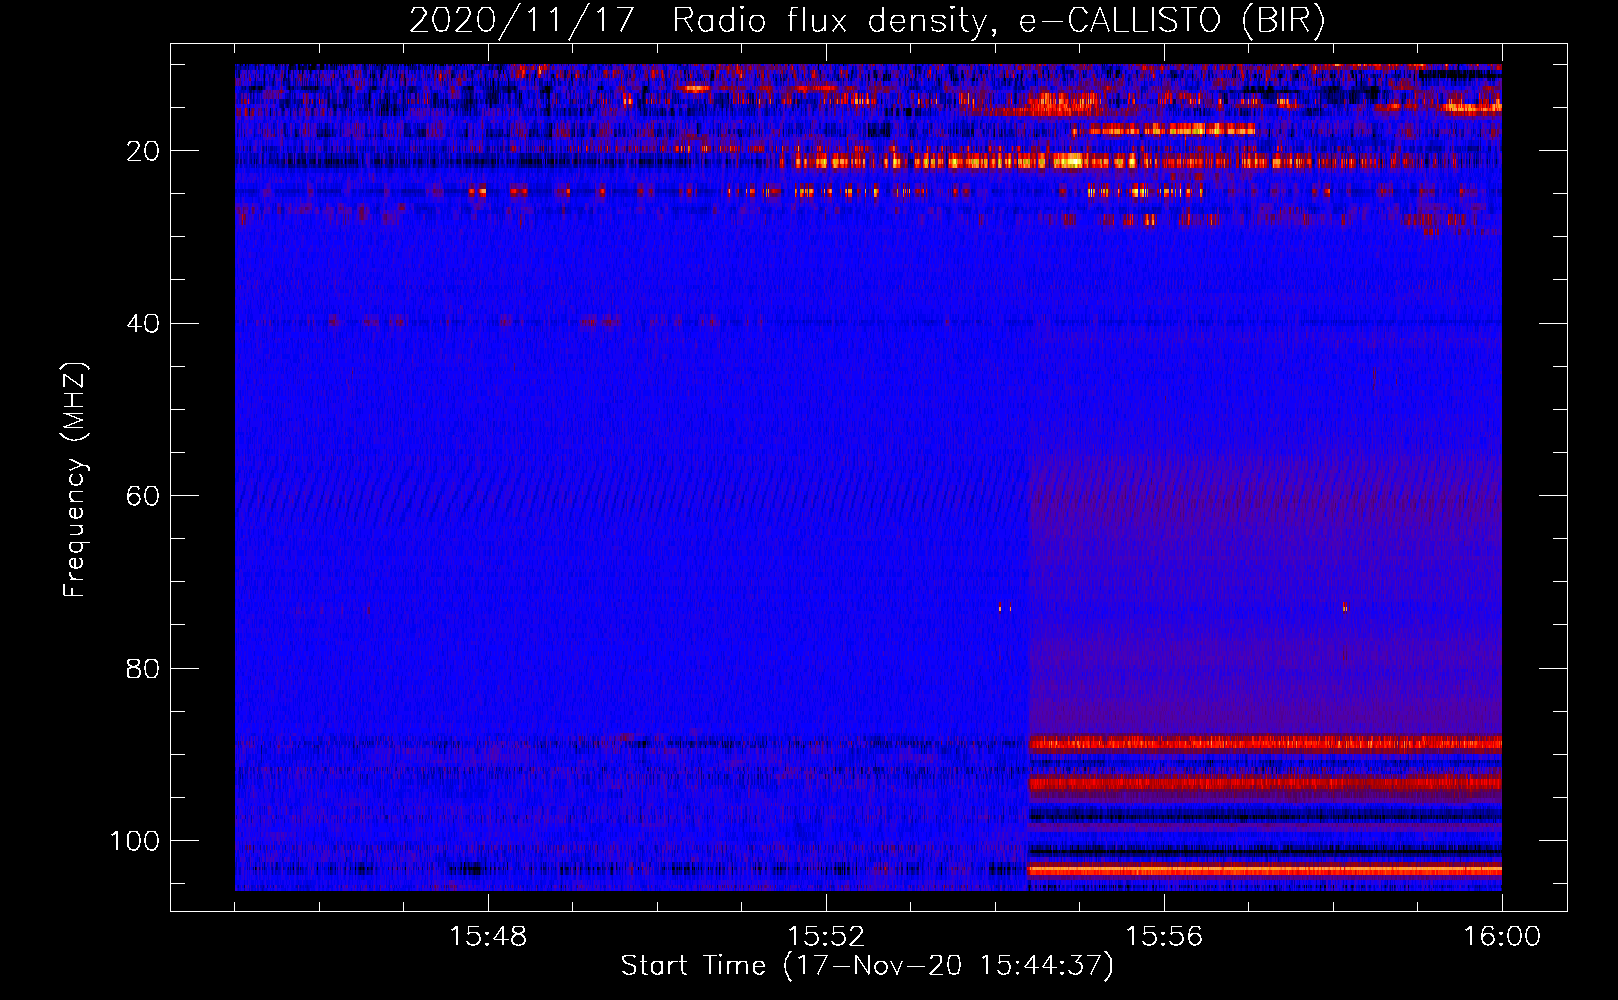Image resolution: width=1618 pixels, height=1000 pixels.
Task: Click the 'Start Time (17-Nov-20 15:44:37)' label
Action: pos(867,966)
